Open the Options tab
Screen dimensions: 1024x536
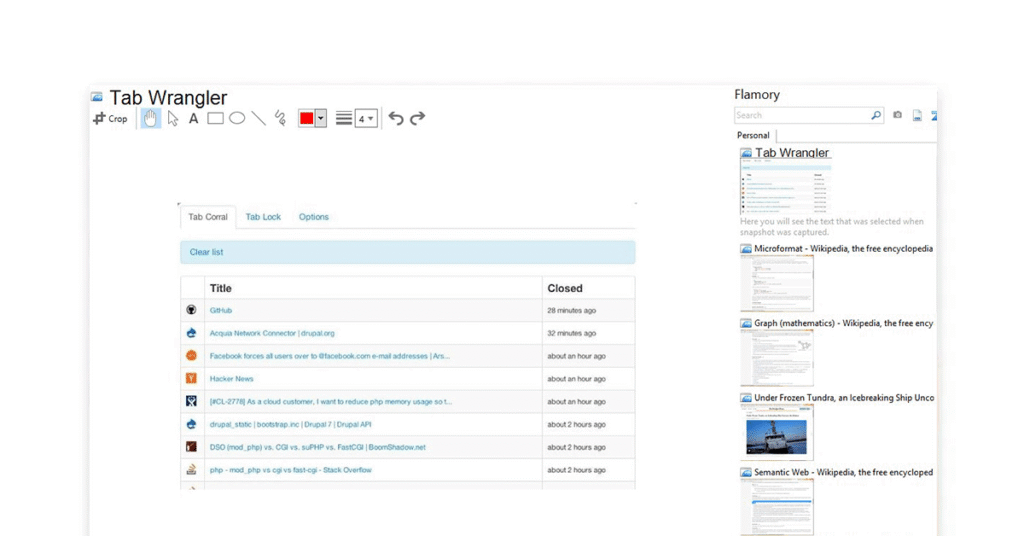click(313, 217)
